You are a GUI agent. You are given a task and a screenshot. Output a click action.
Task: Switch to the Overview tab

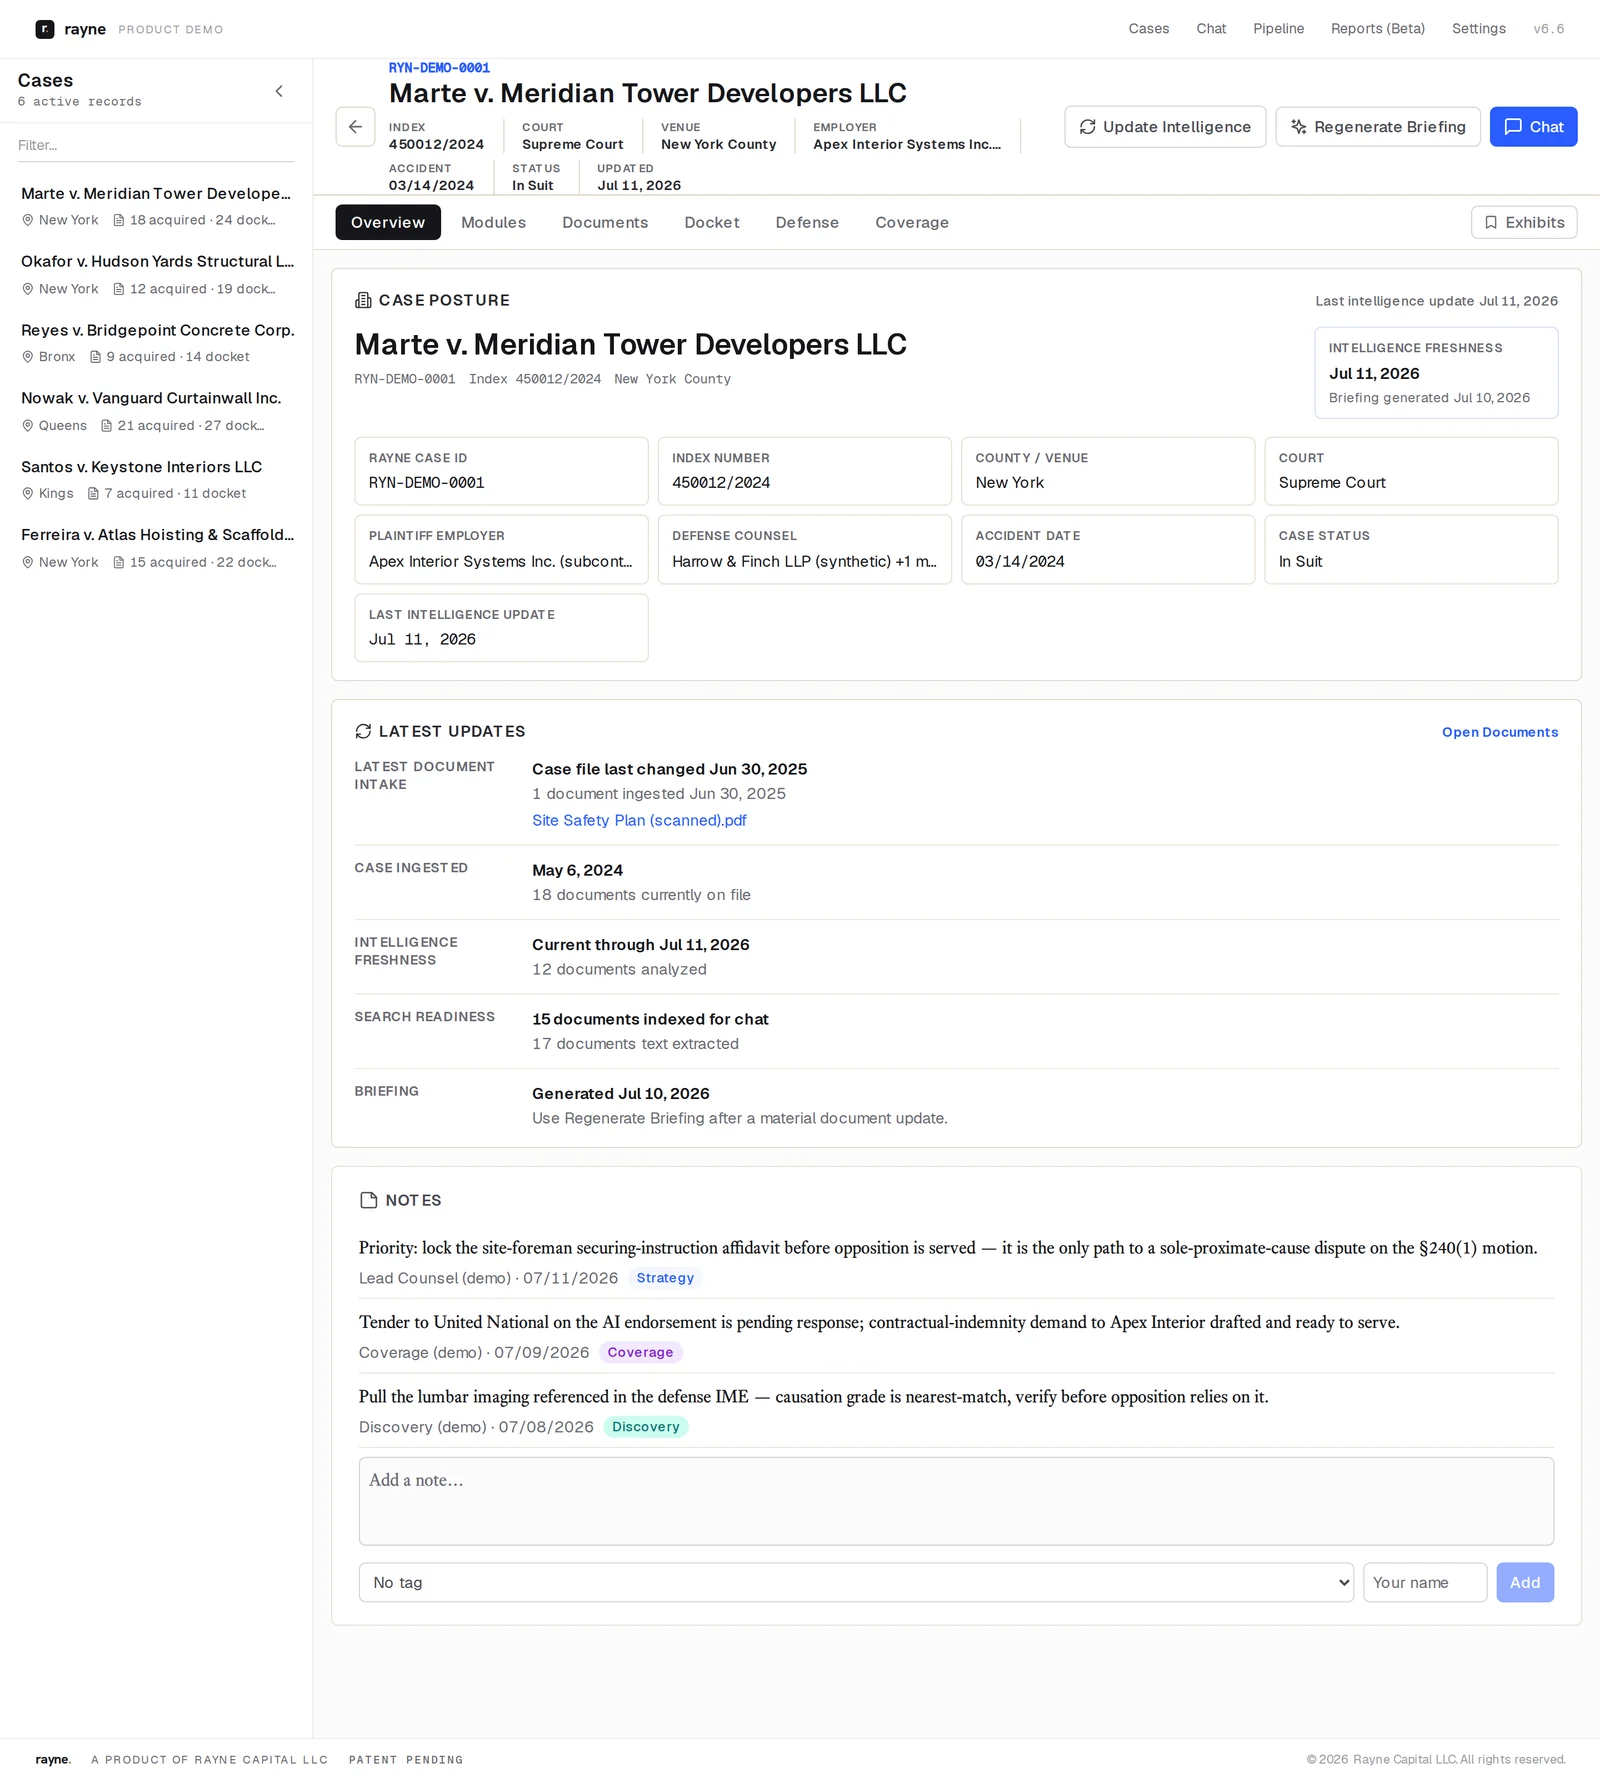click(388, 222)
